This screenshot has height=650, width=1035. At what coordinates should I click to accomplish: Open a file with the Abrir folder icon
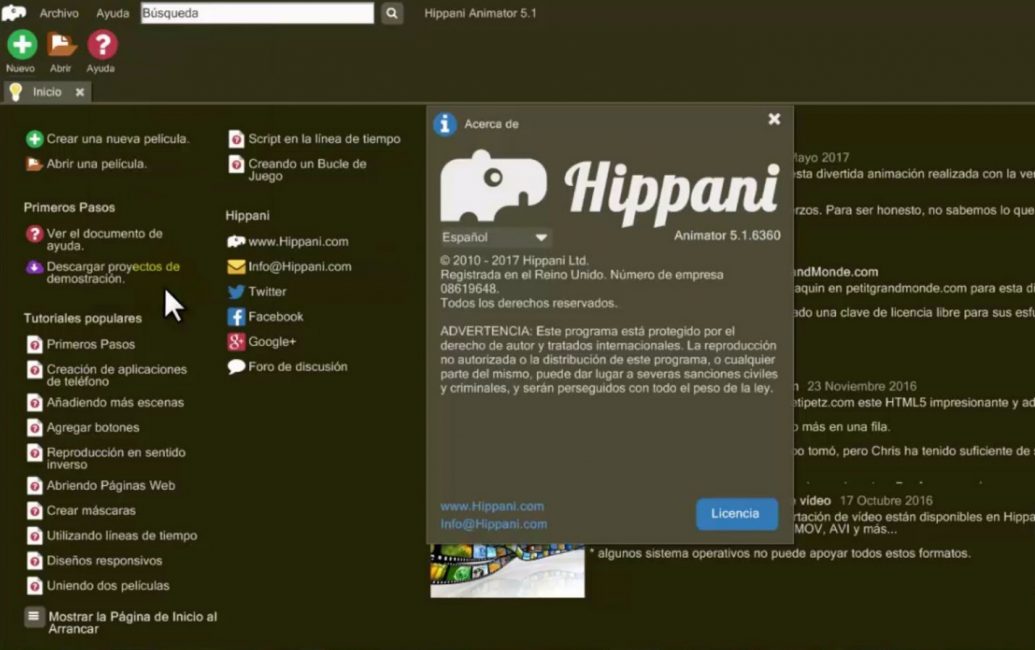[61, 45]
